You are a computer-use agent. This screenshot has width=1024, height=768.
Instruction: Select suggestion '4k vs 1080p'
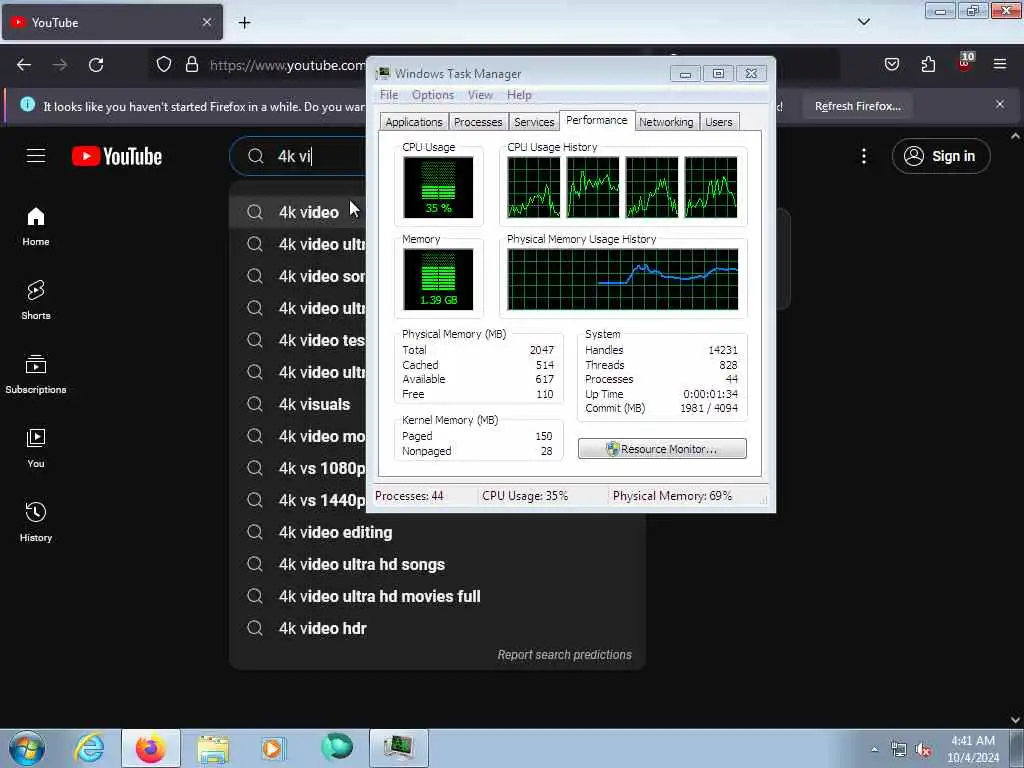298,468
